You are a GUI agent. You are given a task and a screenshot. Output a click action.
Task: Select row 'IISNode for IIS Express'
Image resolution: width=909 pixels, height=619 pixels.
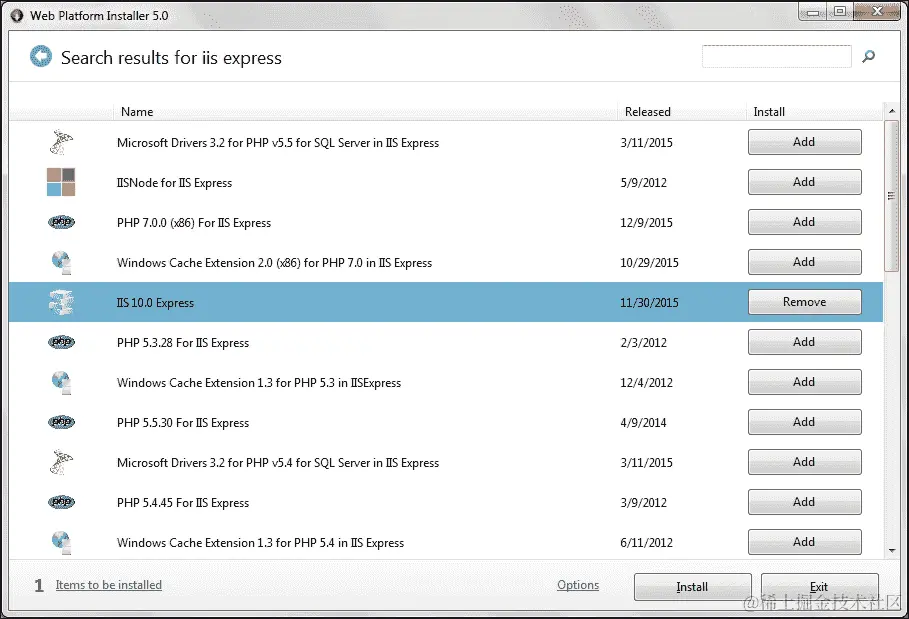coord(446,182)
